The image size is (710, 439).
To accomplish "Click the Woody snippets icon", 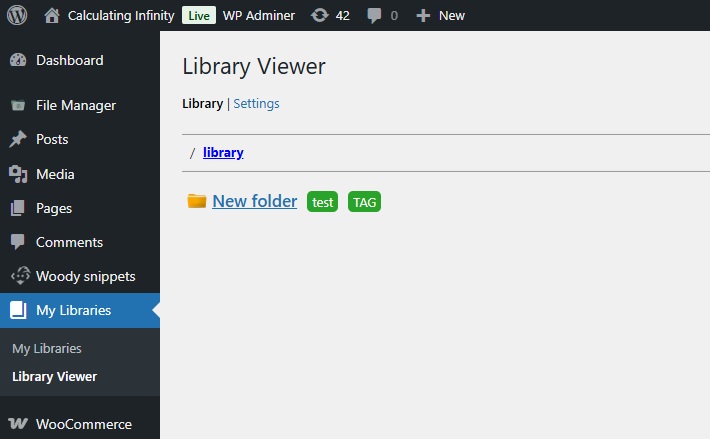I will pos(20,276).
